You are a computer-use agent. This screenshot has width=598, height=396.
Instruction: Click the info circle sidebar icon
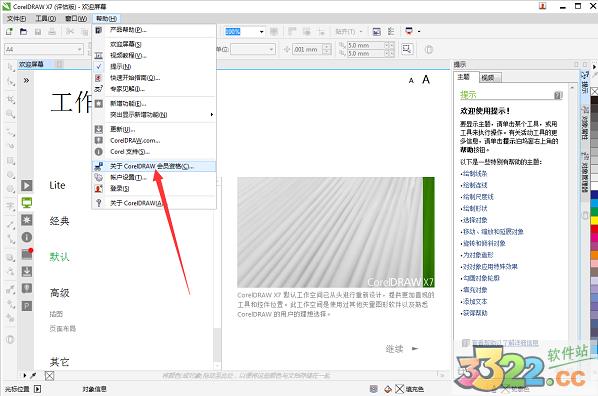[x=27, y=237]
